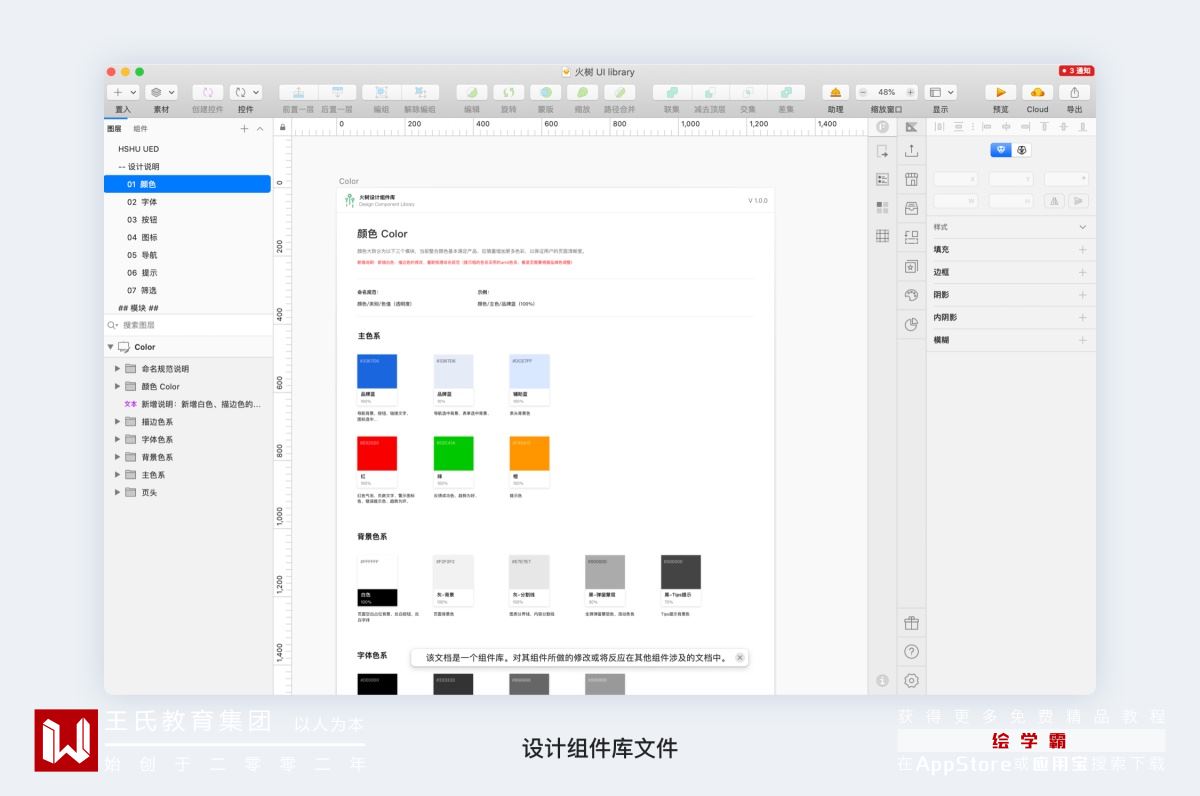Open the 助理 assistant tool

836,92
